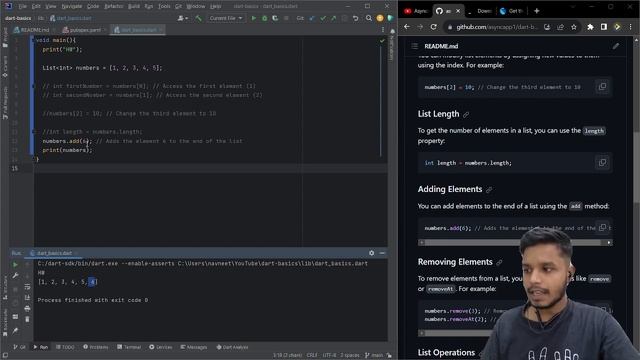Go back in the browser
The image size is (640, 360).
click(x=407, y=27)
